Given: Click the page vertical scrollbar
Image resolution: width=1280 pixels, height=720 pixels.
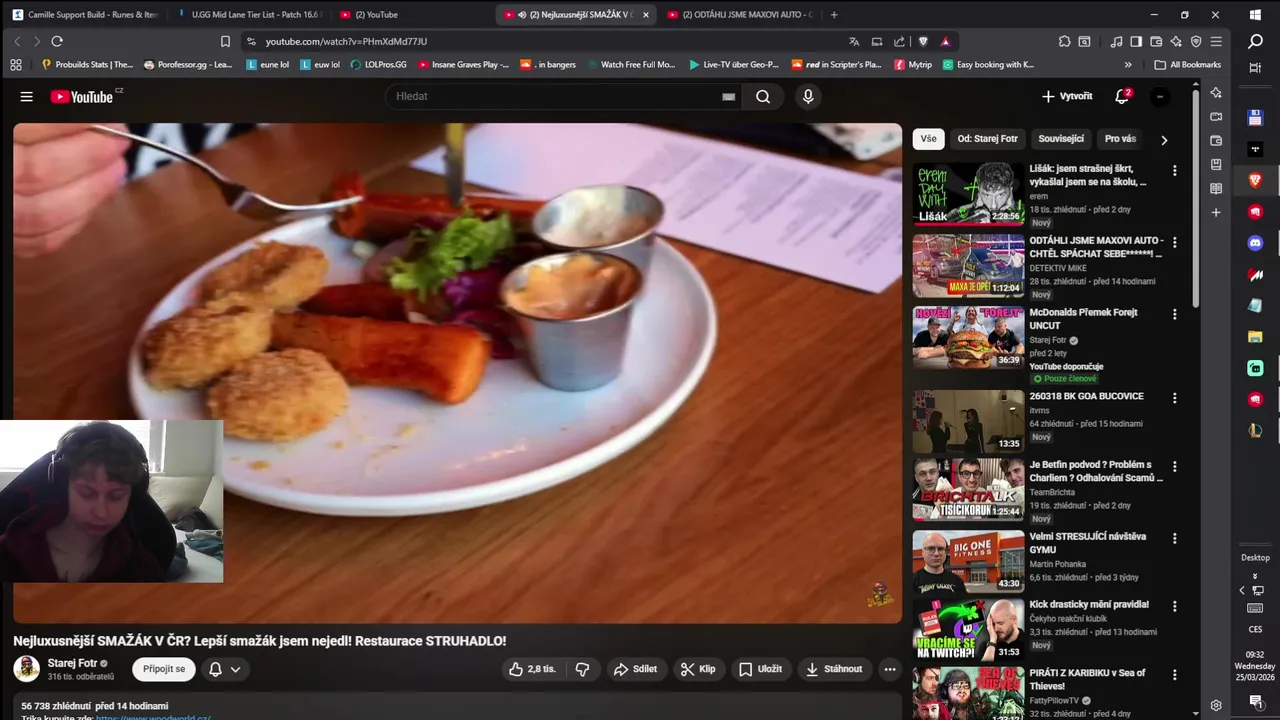Looking at the screenshot, I should [x=1195, y=200].
